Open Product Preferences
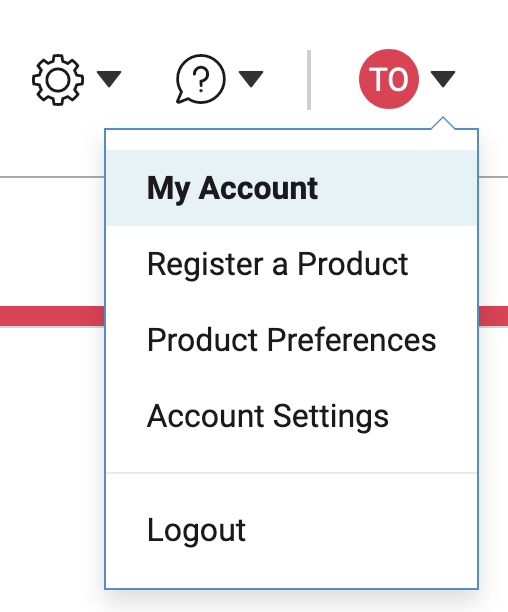This screenshot has height=612, width=508. click(x=291, y=340)
